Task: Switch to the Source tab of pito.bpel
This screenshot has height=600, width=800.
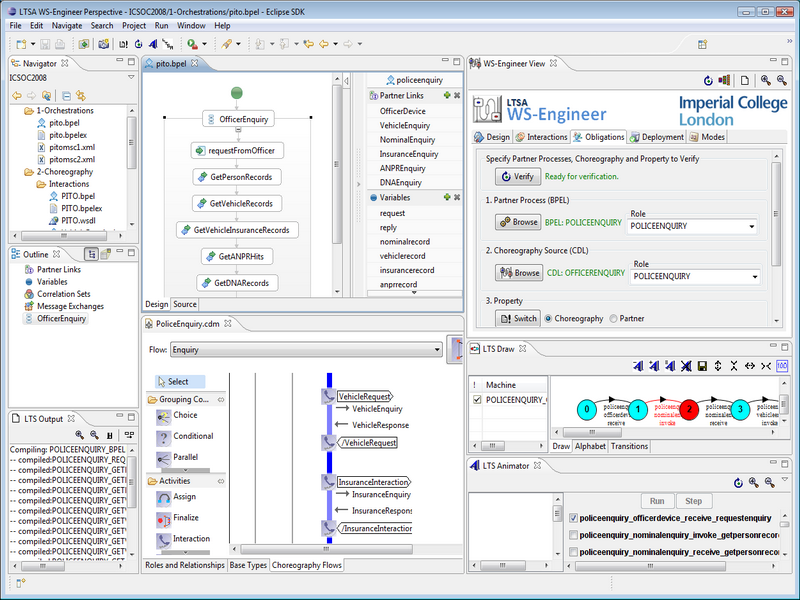Action: tap(185, 304)
